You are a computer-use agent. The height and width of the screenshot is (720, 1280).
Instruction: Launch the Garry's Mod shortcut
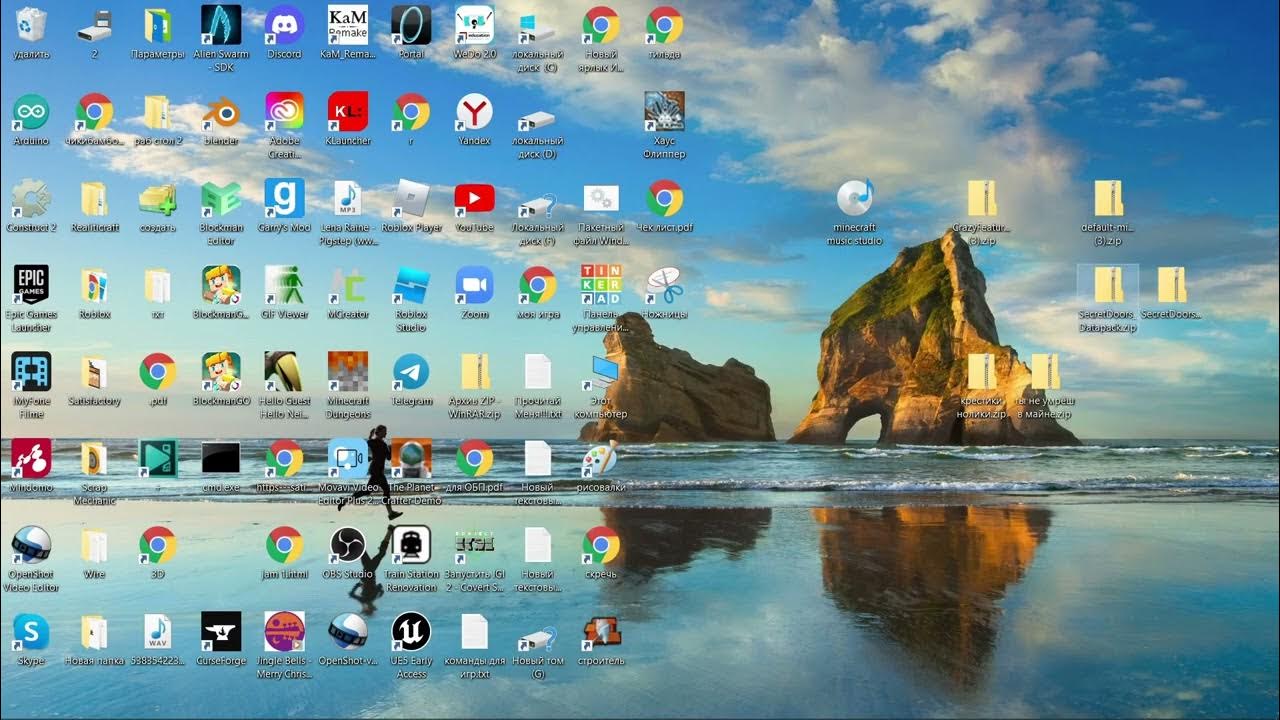point(284,198)
